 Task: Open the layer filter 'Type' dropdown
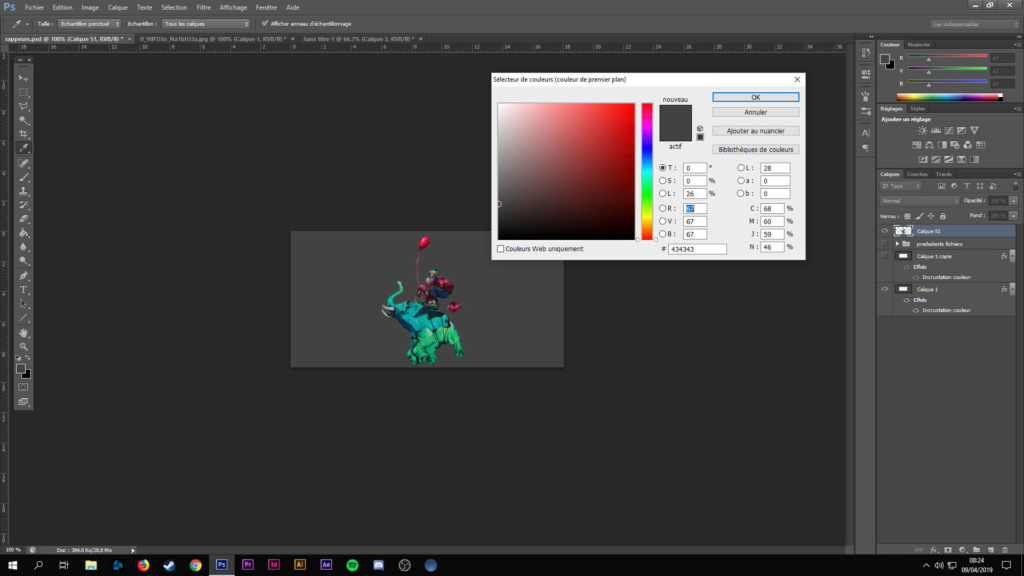pos(901,186)
